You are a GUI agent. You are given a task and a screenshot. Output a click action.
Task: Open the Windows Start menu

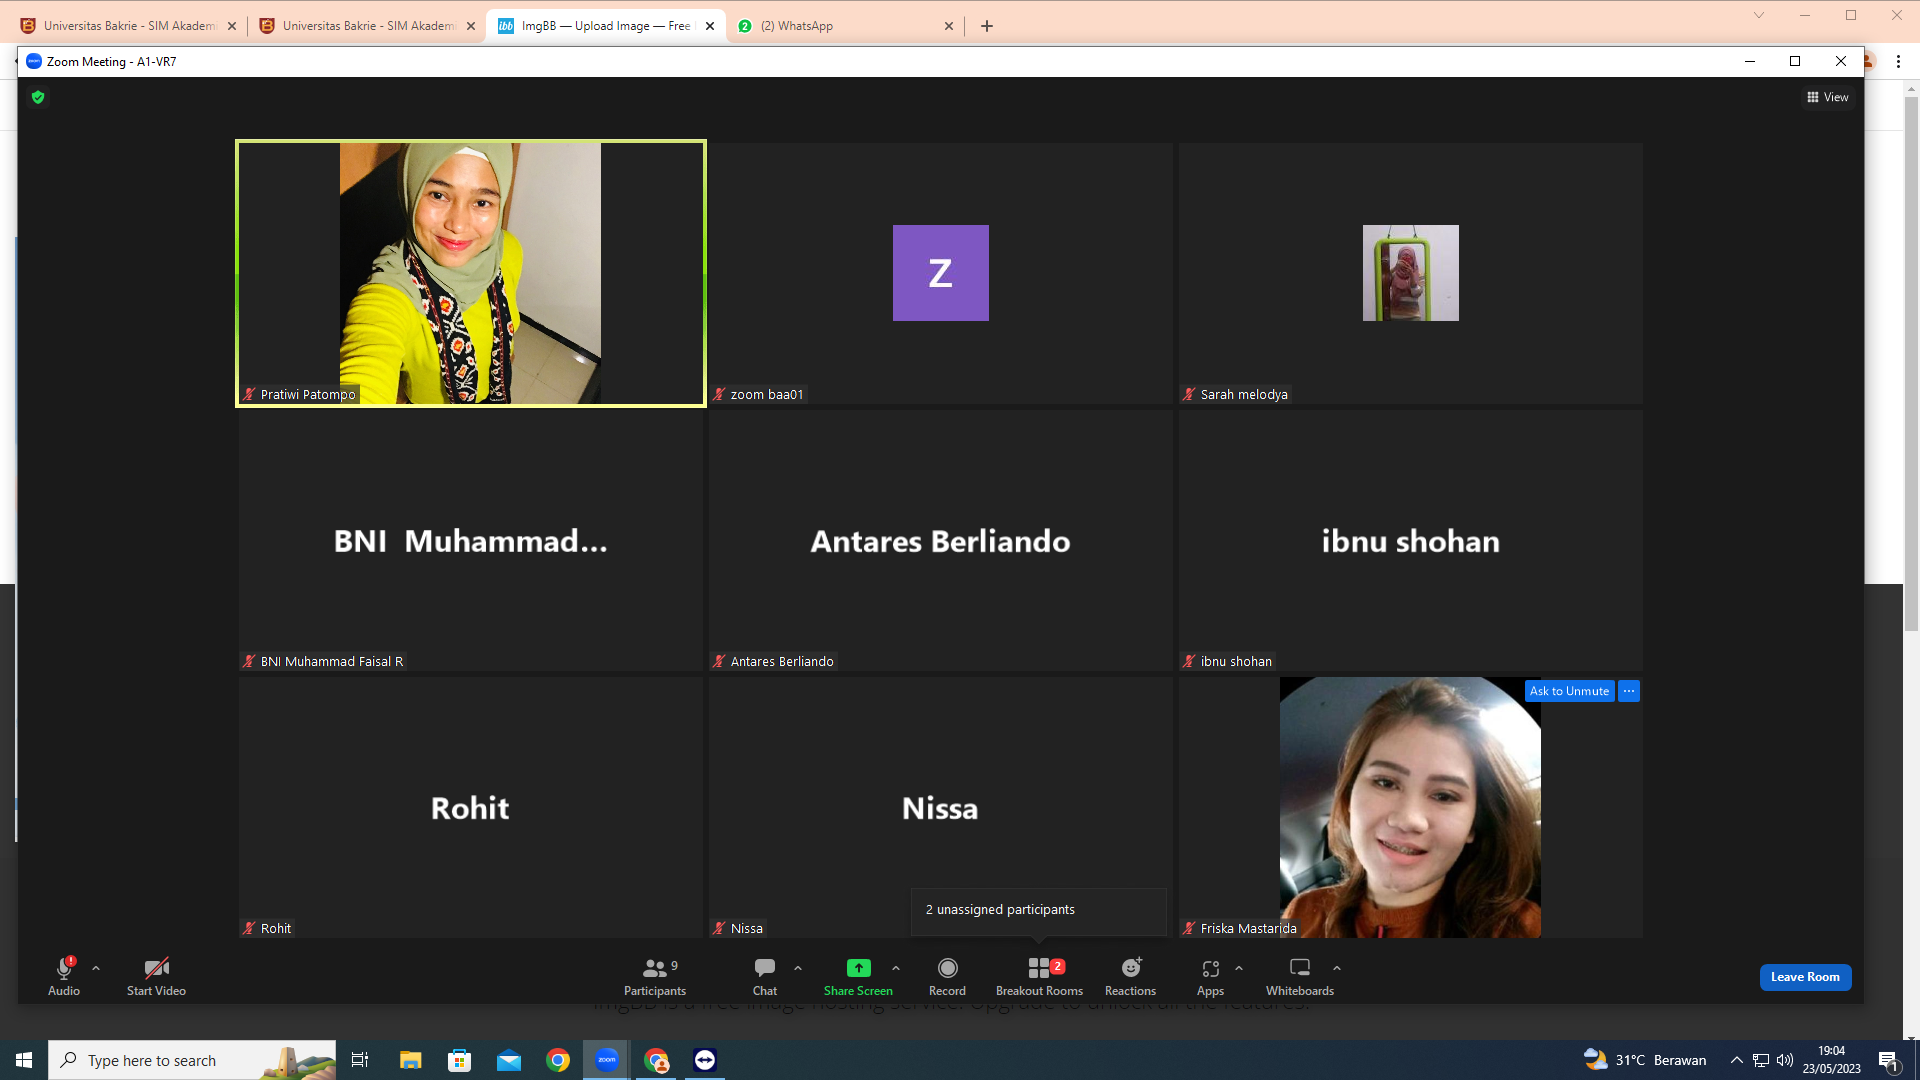pos(24,1060)
